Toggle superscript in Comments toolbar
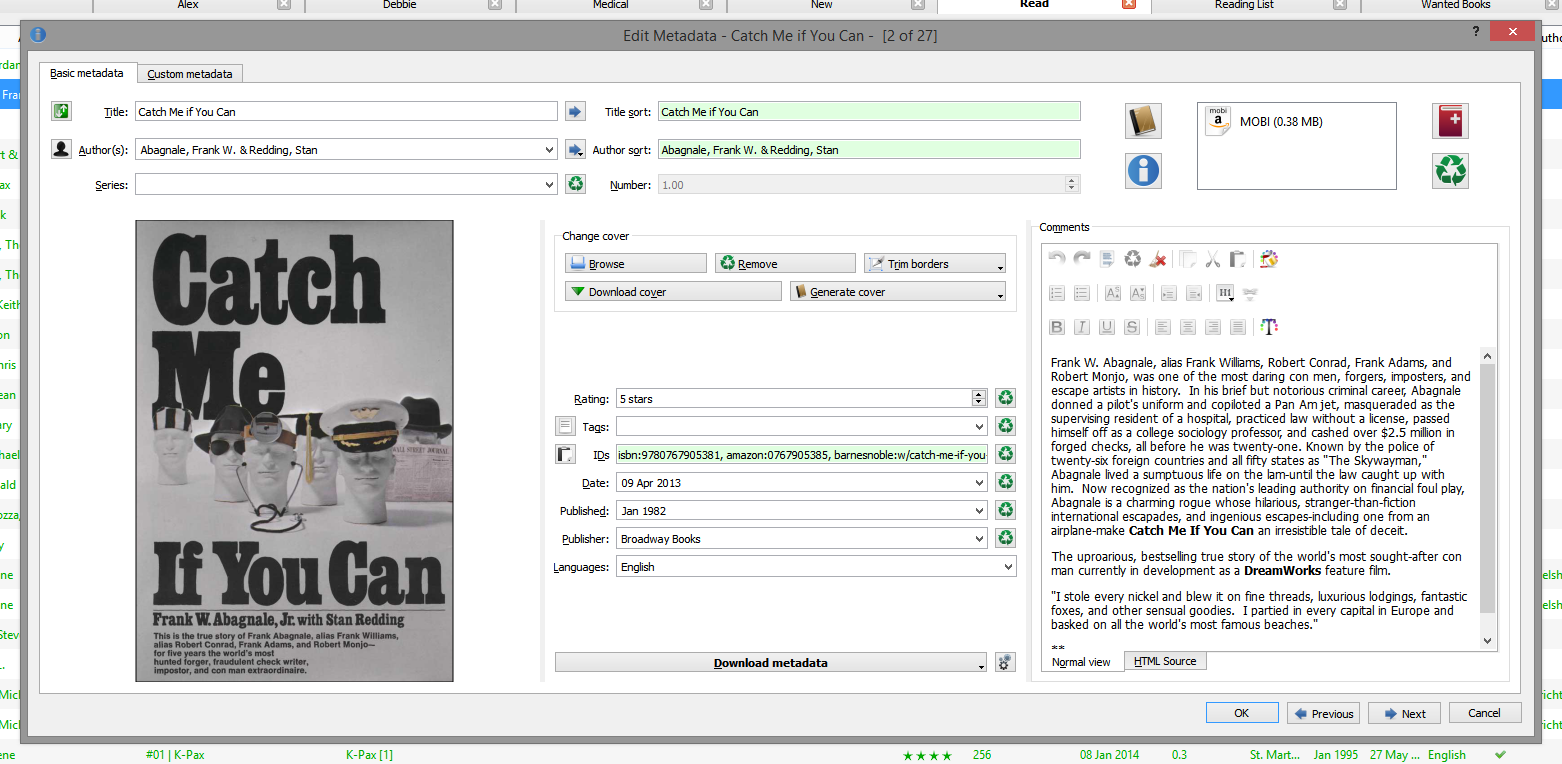 coord(1112,293)
